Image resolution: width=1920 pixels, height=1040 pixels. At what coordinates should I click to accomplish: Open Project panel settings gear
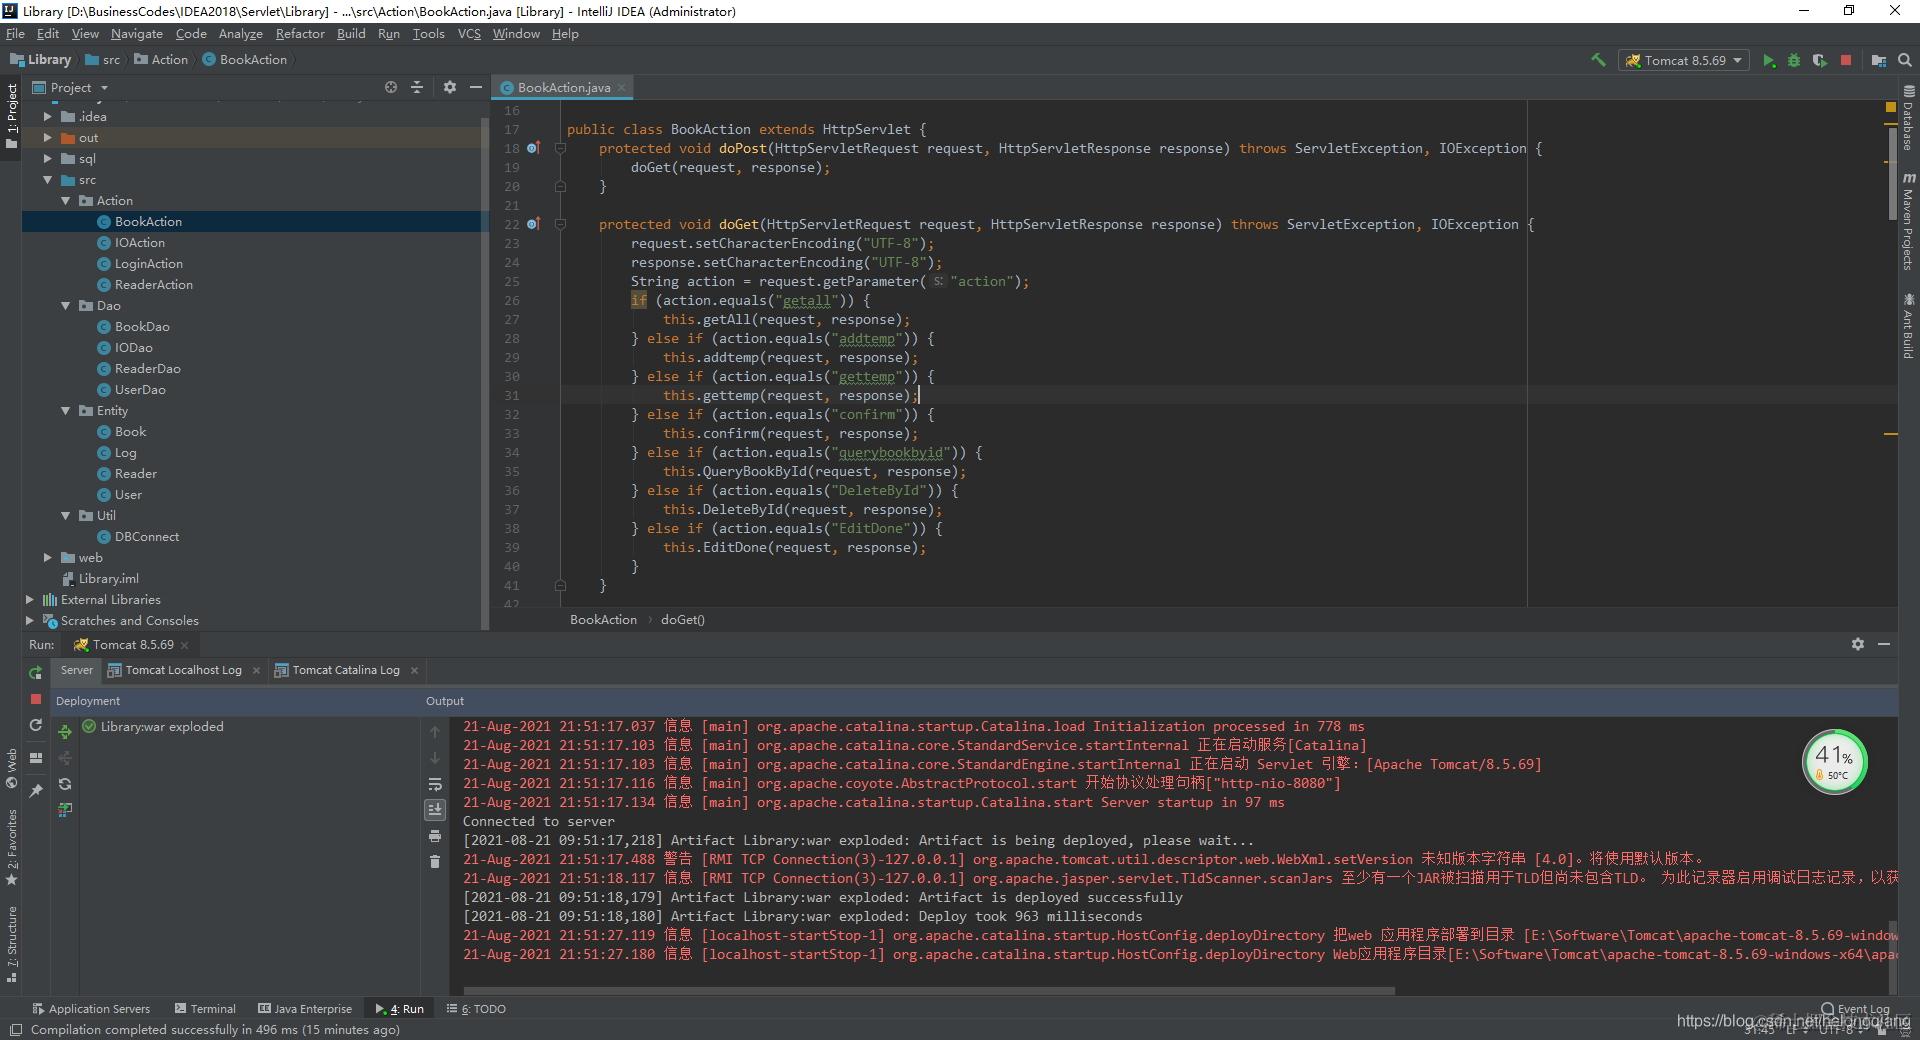pyautogui.click(x=450, y=87)
